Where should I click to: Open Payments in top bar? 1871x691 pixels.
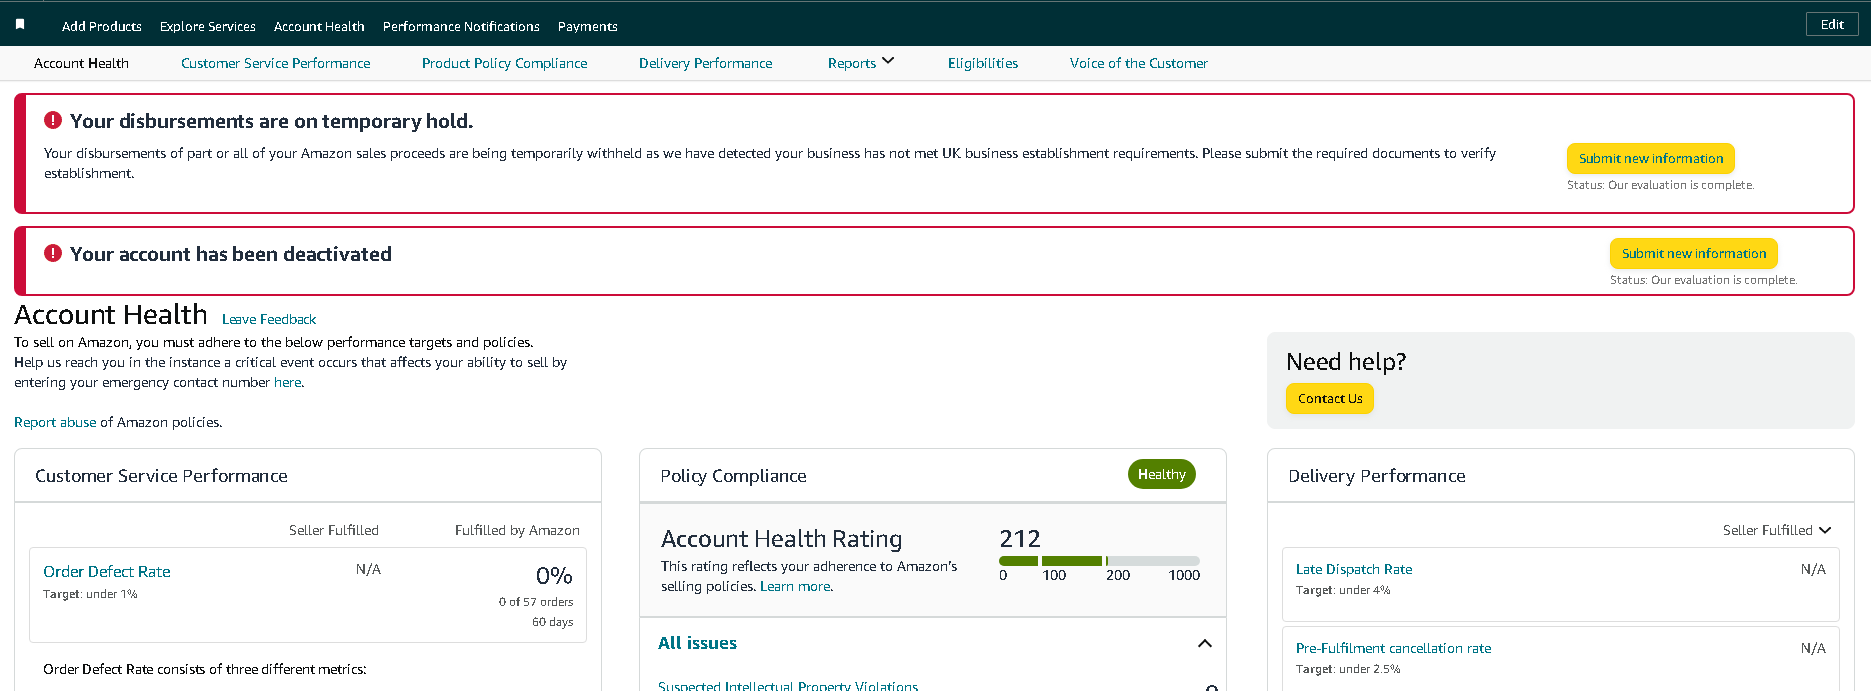click(588, 26)
